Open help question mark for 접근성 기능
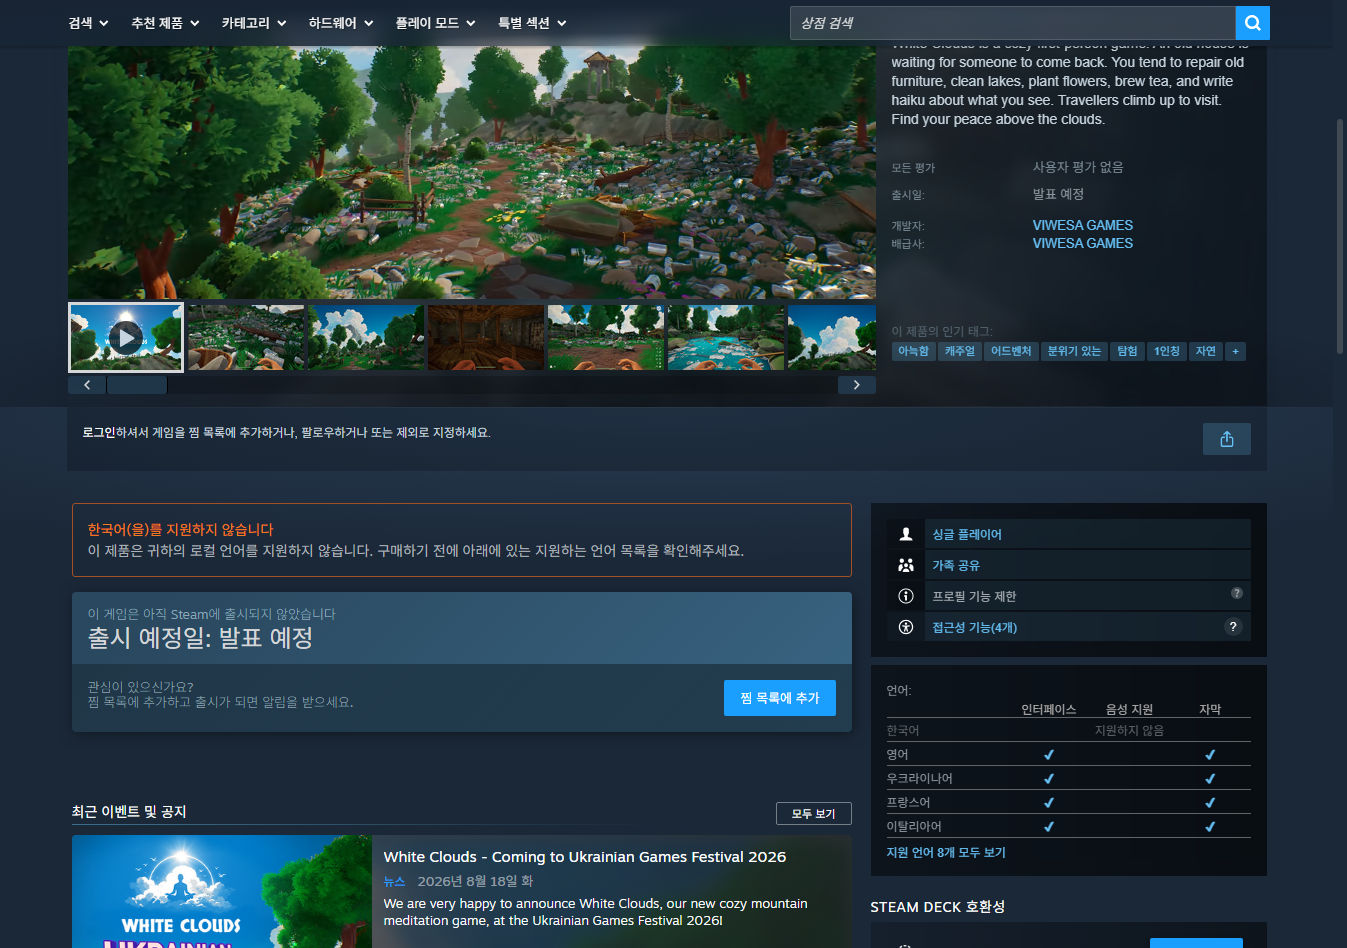Viewport: 1347px width, 948px height. tap(1233, 627)
